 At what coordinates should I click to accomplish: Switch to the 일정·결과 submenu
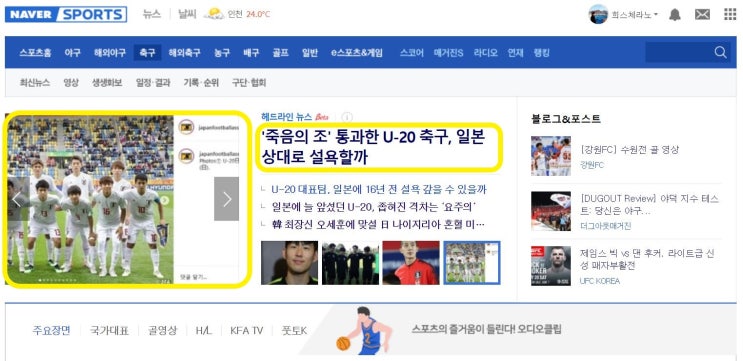point(153,82)
